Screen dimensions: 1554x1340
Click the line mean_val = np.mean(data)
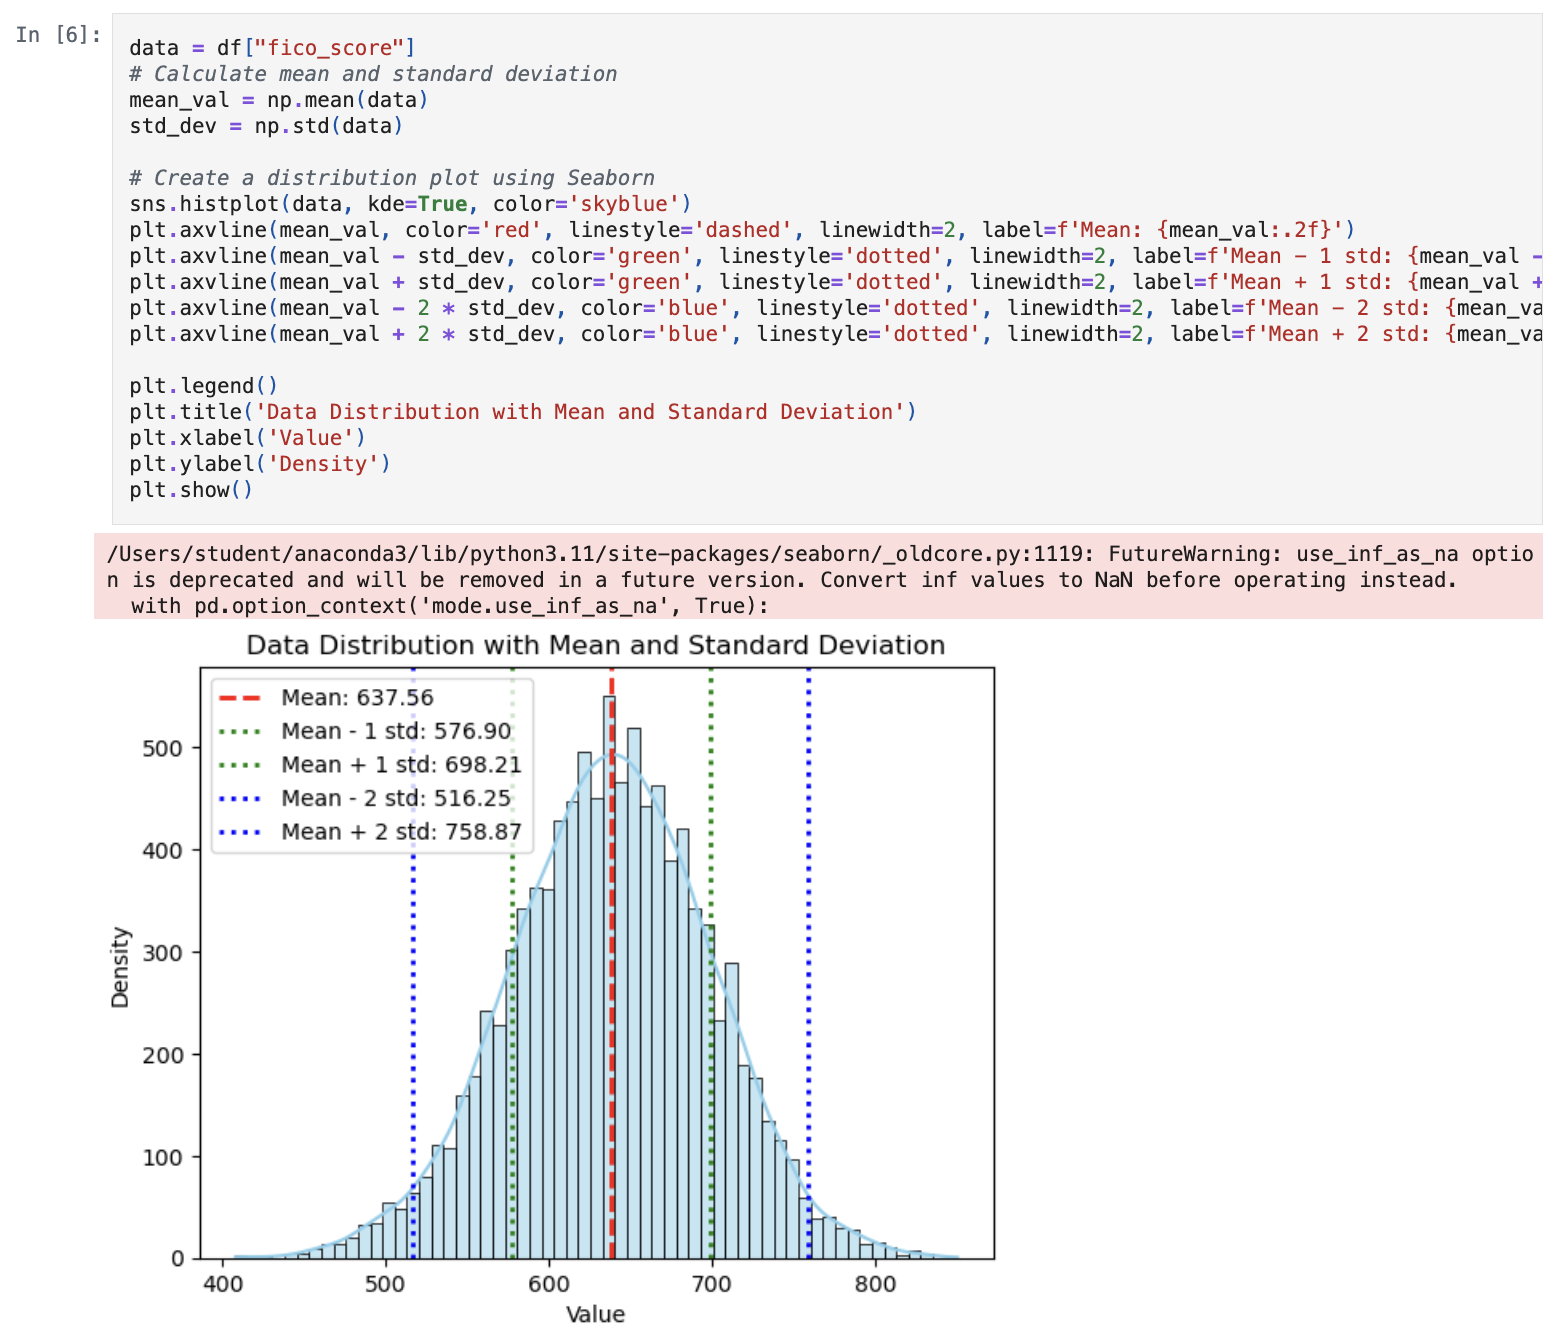tap(279, 100)
